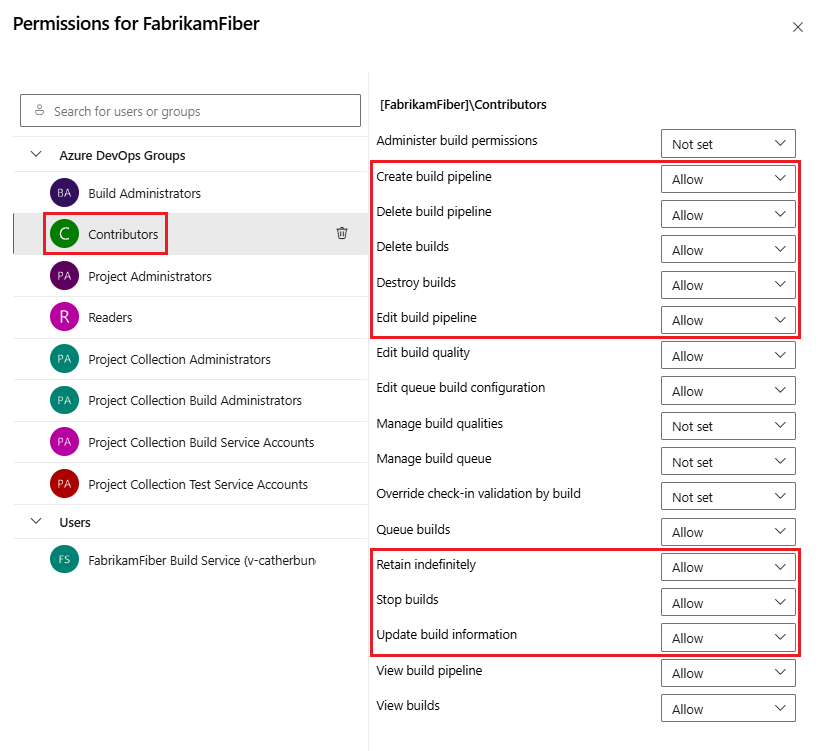Click the Override check-in validation by build label
The width and height of the screenshot is (821, 751).
point(478,493)
